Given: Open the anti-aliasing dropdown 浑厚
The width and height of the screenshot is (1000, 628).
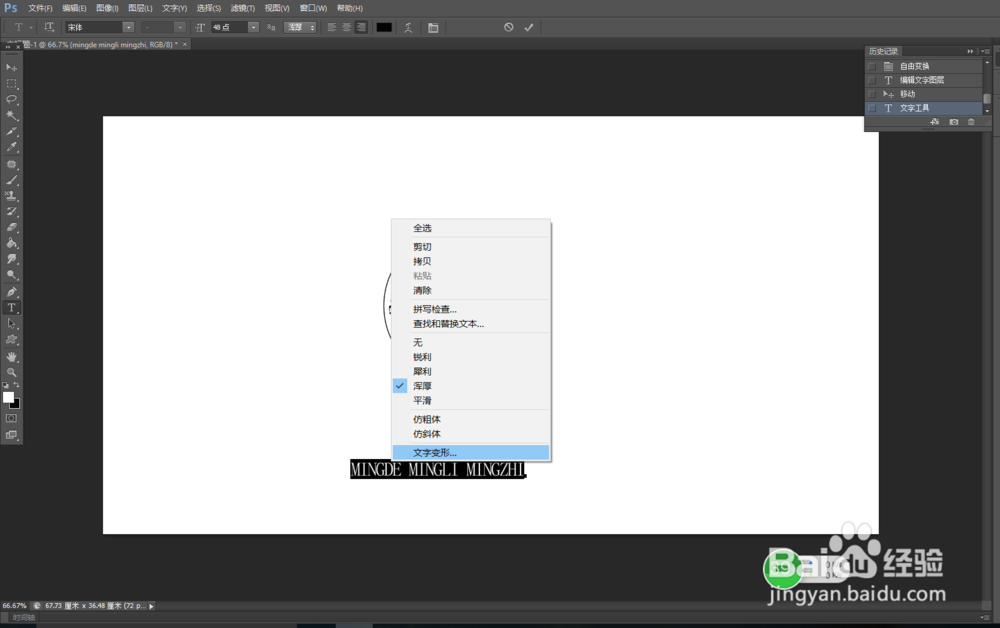Looking at the screenshot, I should click(x=300, y=27).
